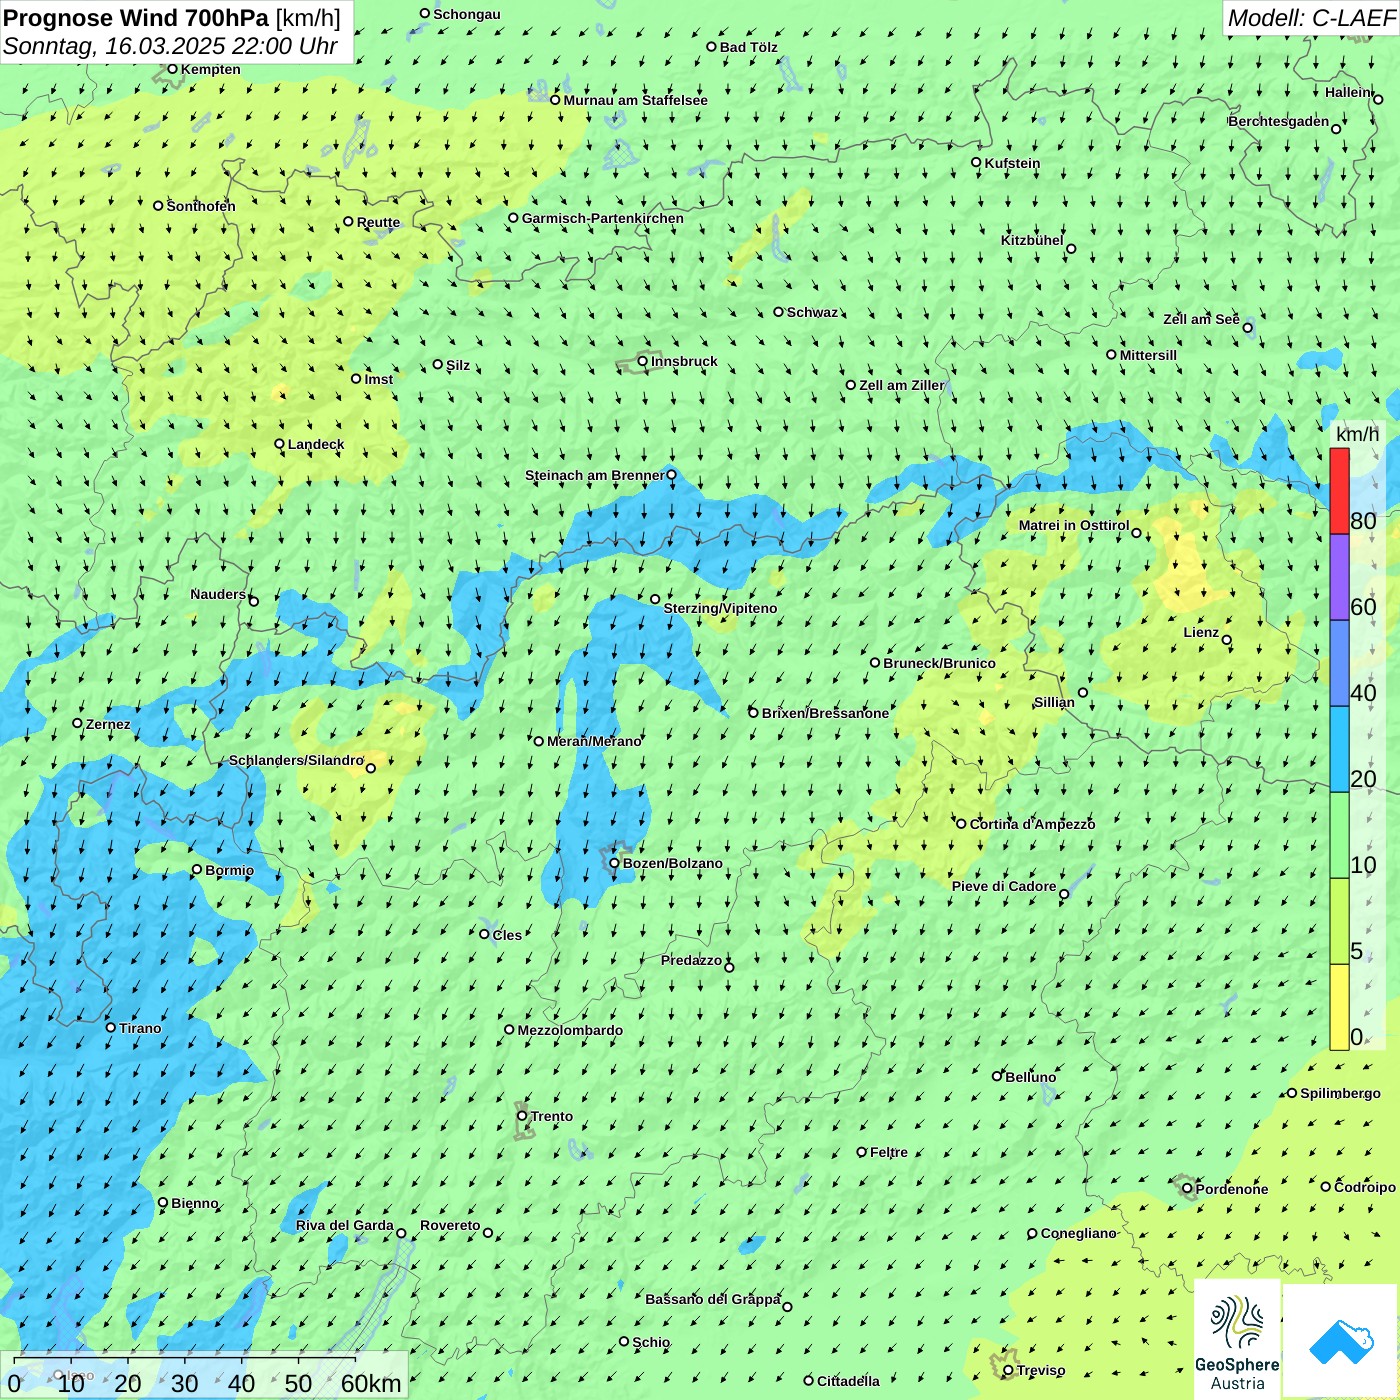This screenshot has height=1400, width=1400.
Task: Pick the yellow 0–5 legend color segment
Action: [1339, 1007]
